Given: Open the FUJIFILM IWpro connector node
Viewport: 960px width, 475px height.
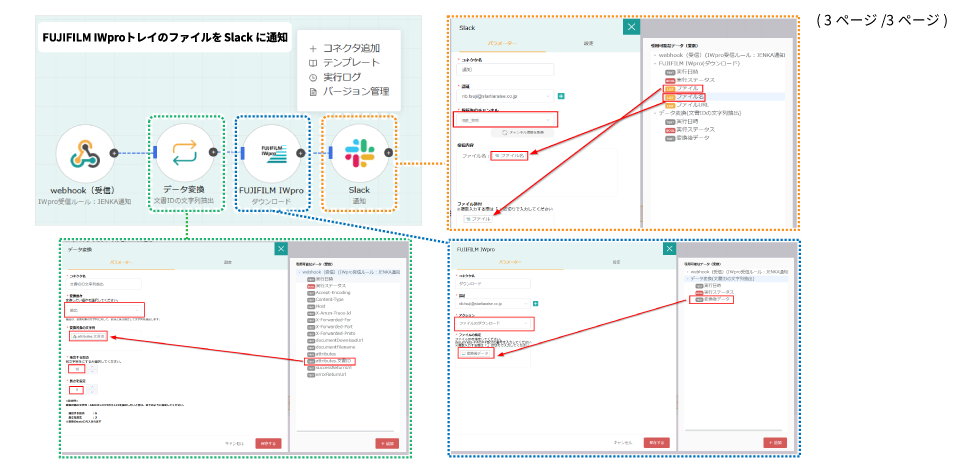Looking at the screenshot, I should [x=272, y=153].
